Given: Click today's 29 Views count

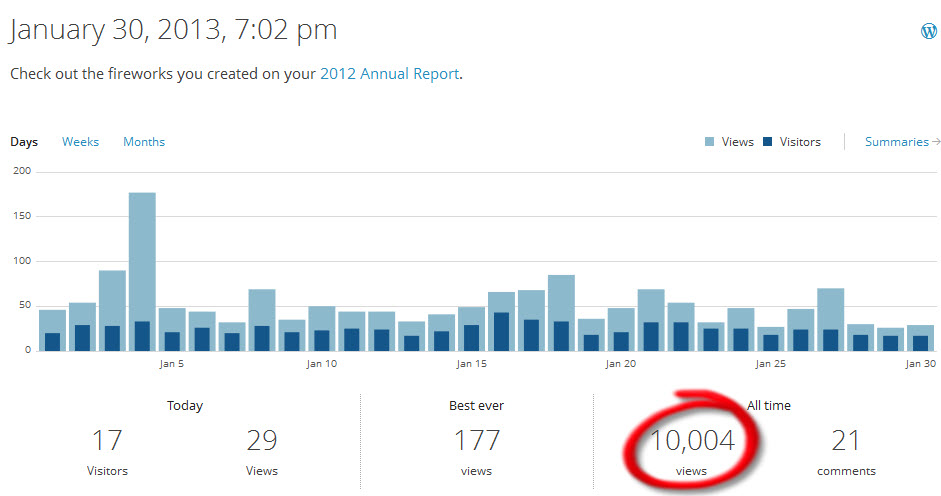Looking at the screenshot, I should pyautogui.click(x=261, y=440).
